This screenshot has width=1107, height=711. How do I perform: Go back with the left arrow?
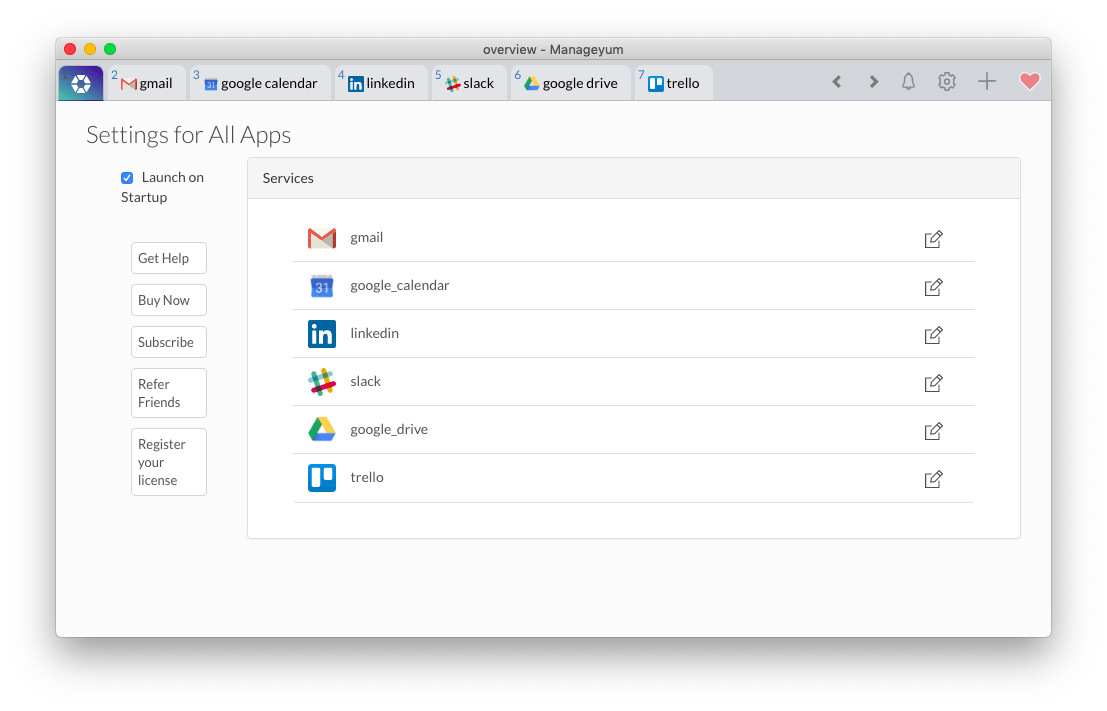coord(837,82)
